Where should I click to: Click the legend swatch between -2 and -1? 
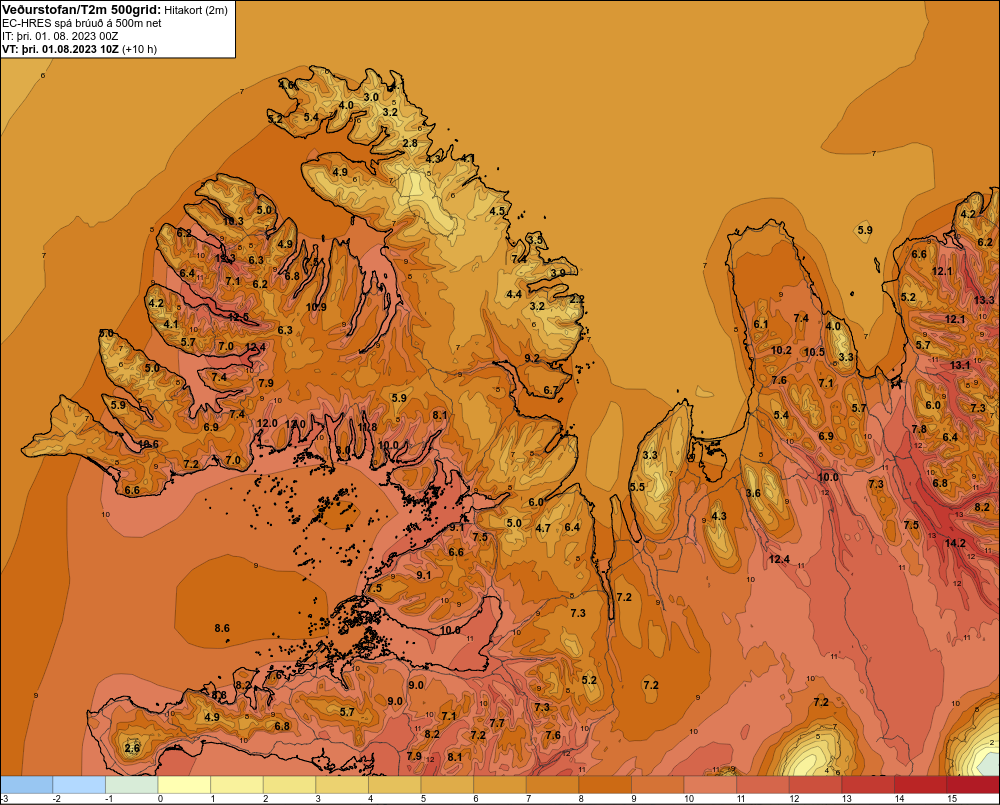tap(79, 785)
